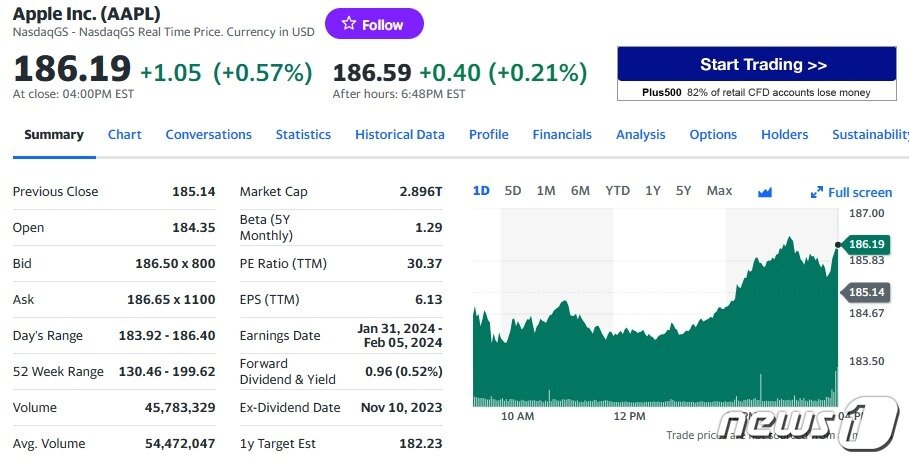Choose the YTD chart range
Screen dimensions: 909x463
[617, 190]
